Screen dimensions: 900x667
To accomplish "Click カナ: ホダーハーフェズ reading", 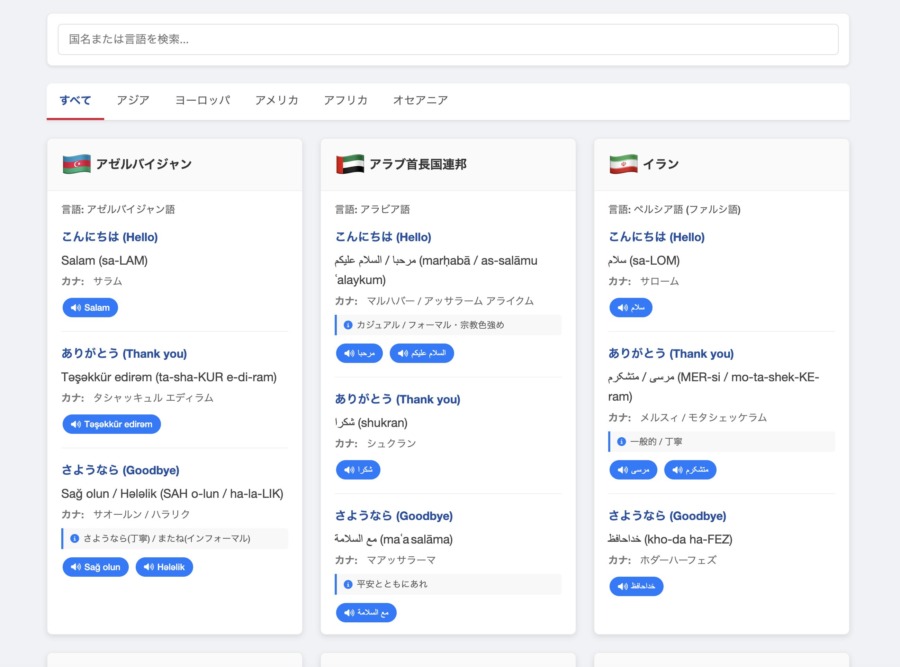I will pos(662,560).
